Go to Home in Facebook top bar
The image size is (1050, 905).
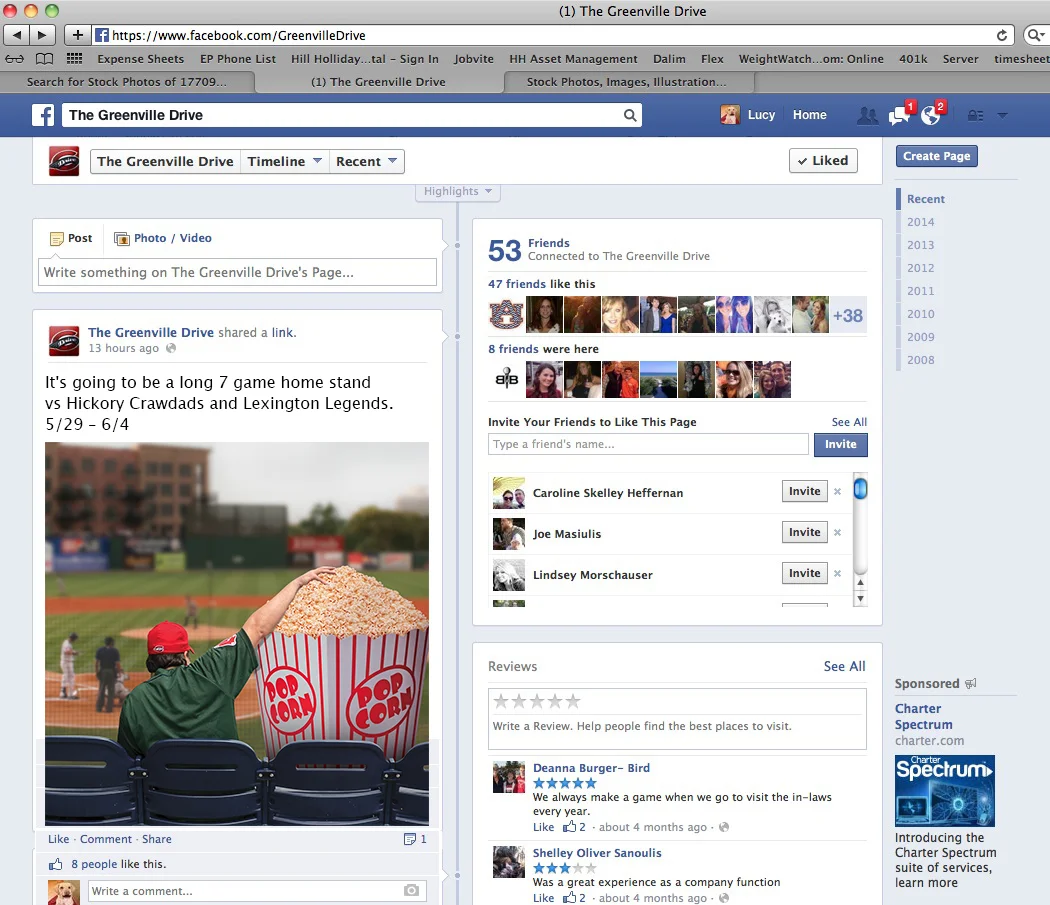[810, 115]
